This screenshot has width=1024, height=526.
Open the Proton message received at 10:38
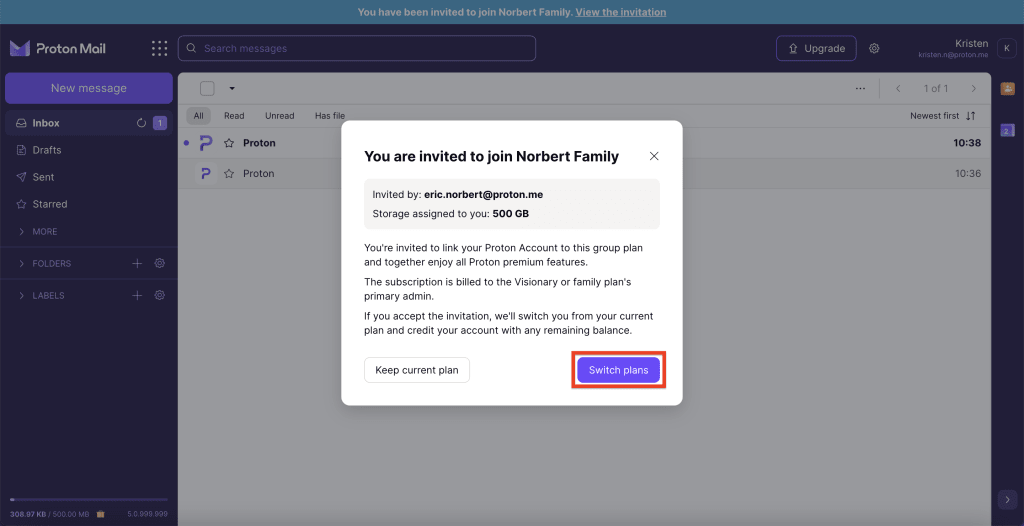click(x=584, y=143)
